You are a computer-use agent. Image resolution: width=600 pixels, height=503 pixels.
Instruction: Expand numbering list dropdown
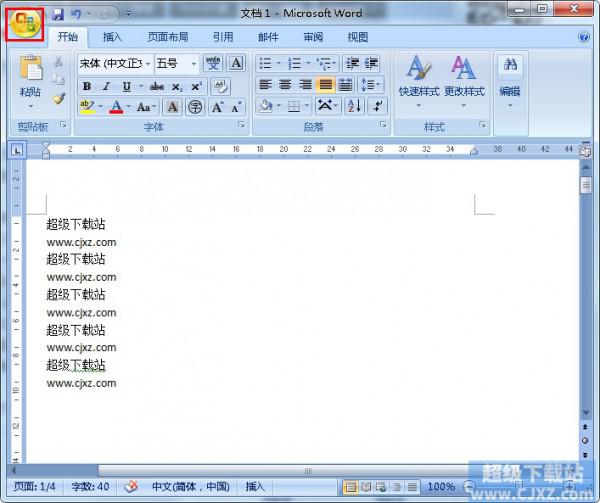[x=308, y=63]
